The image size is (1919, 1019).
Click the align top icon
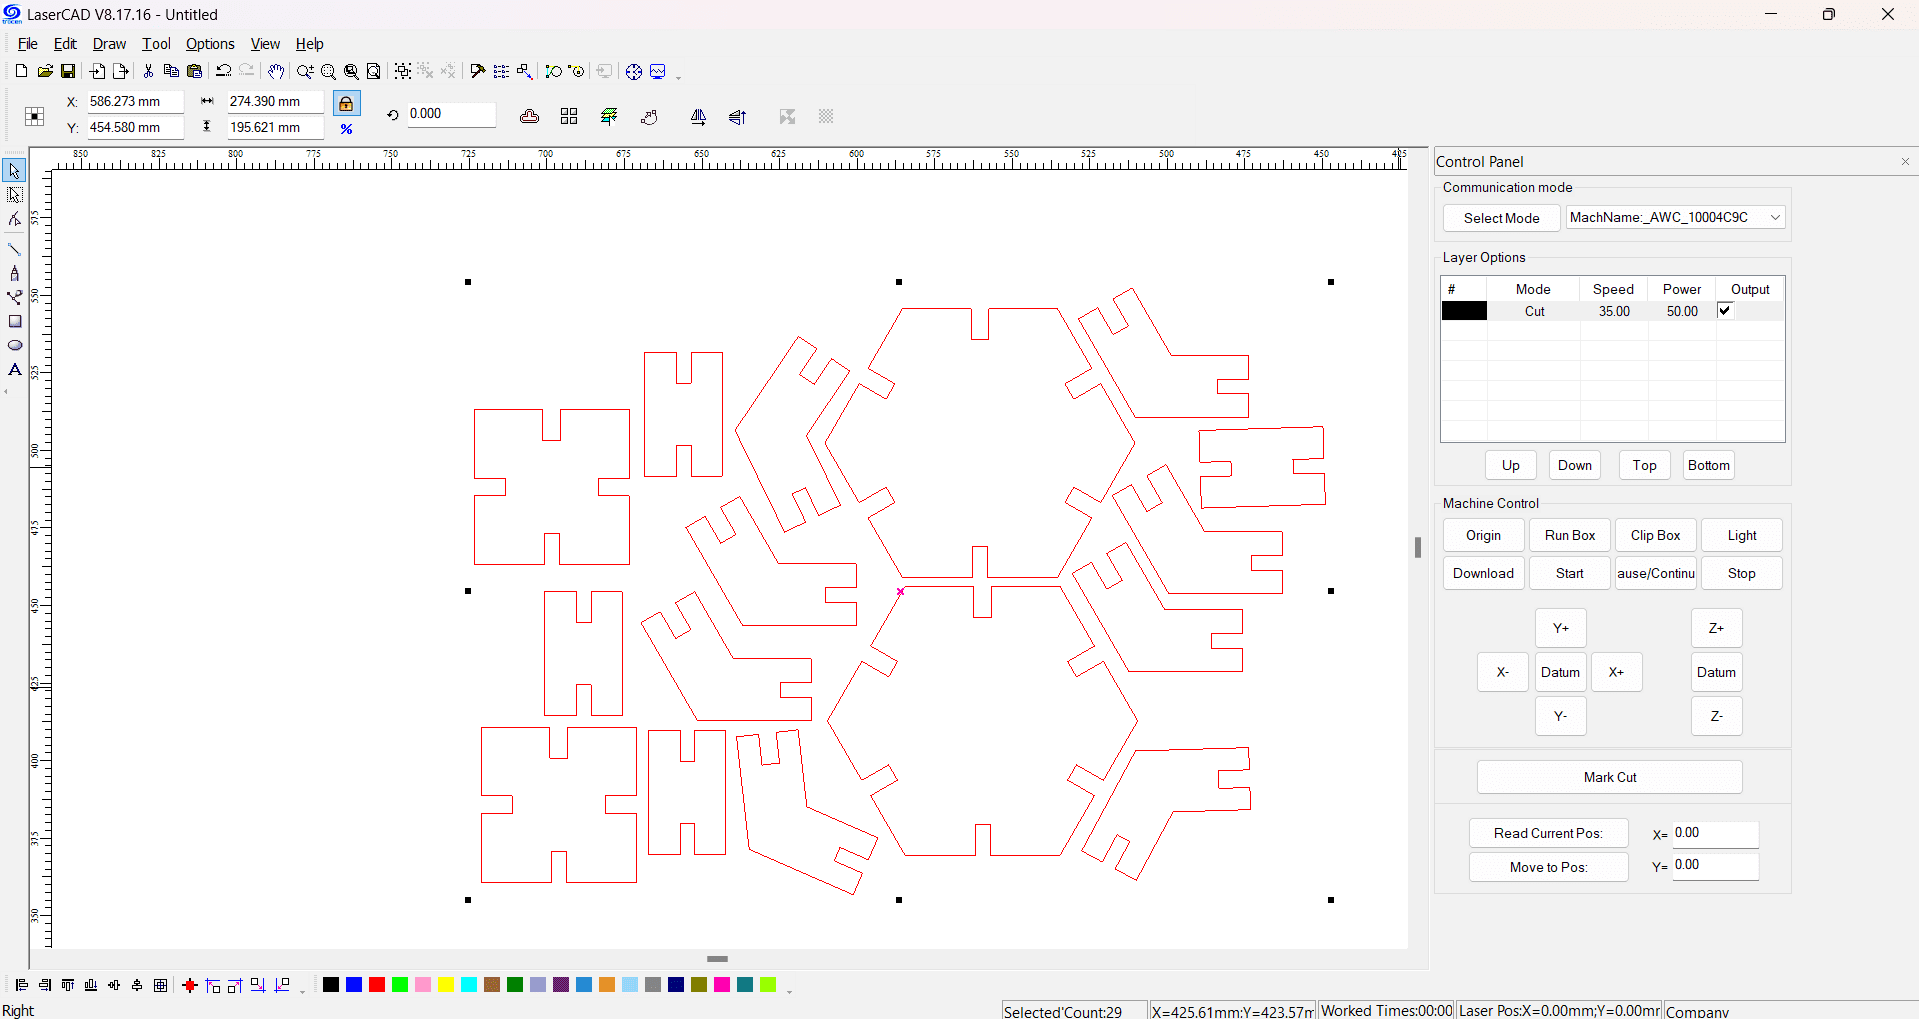(68, 985)
